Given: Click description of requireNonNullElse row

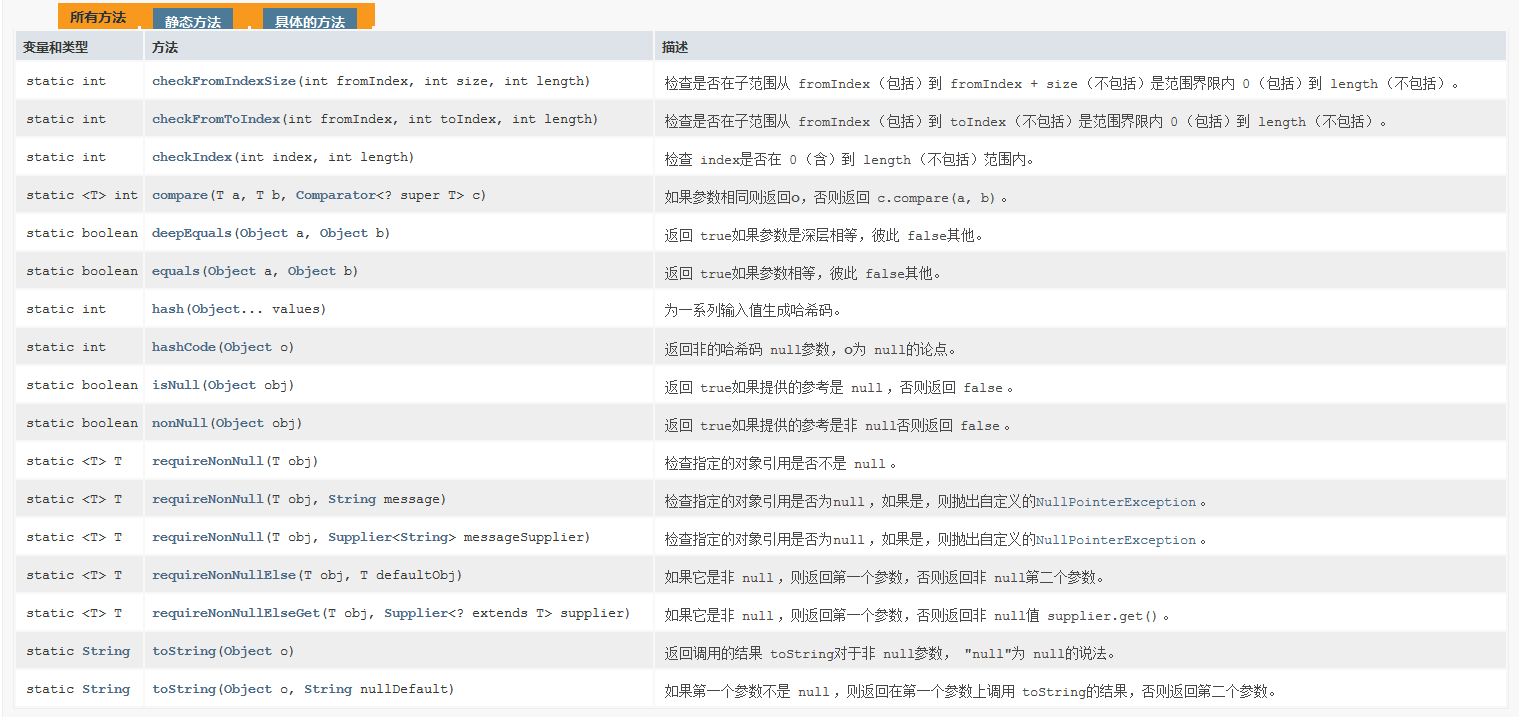Looking at the screenshot, I should pos(885,578).
